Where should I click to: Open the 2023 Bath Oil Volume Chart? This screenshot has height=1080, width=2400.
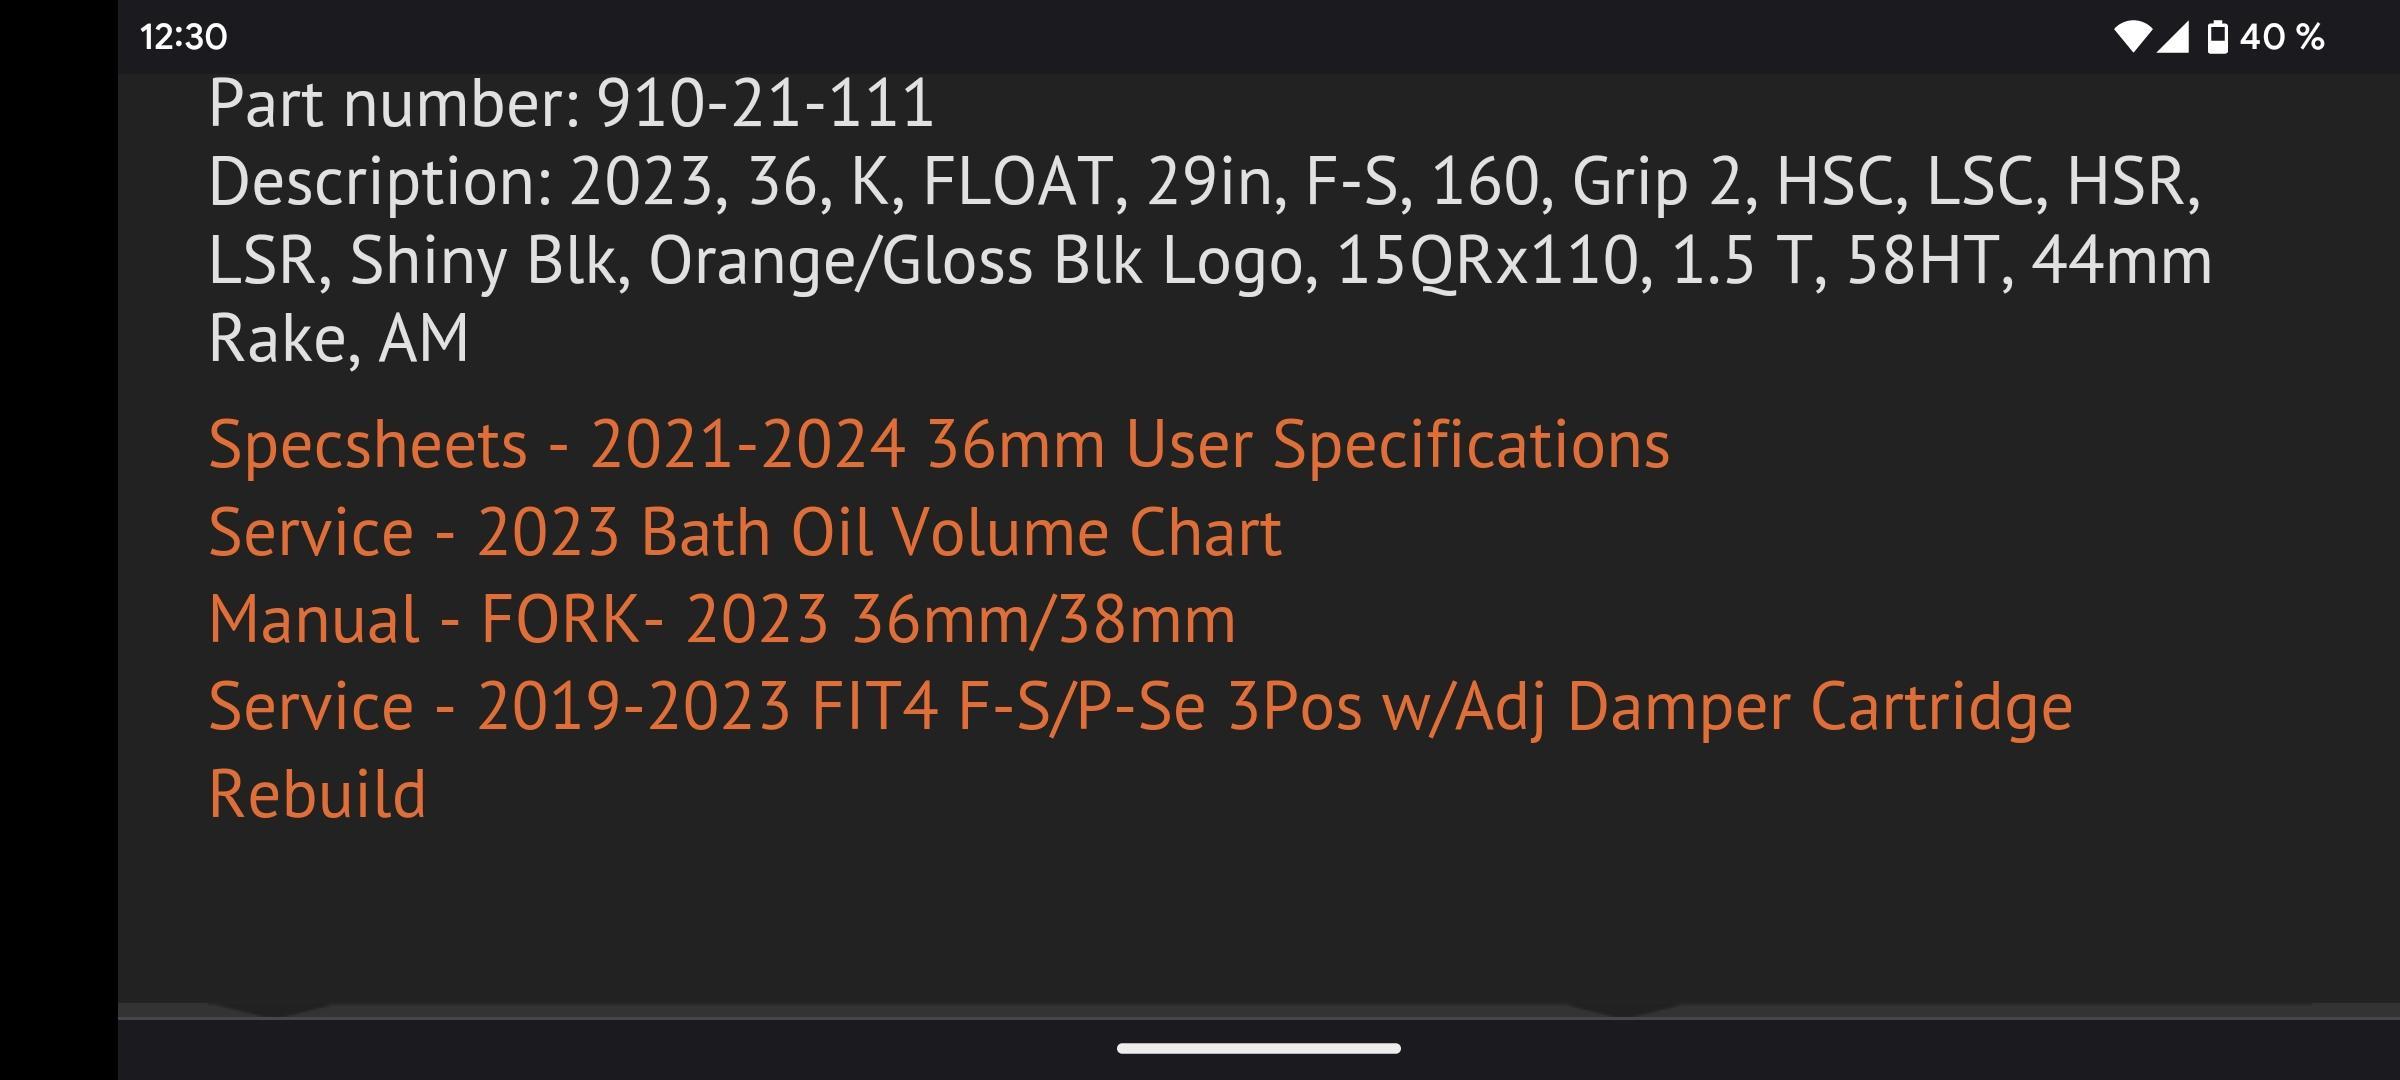(x=745, y=532)
